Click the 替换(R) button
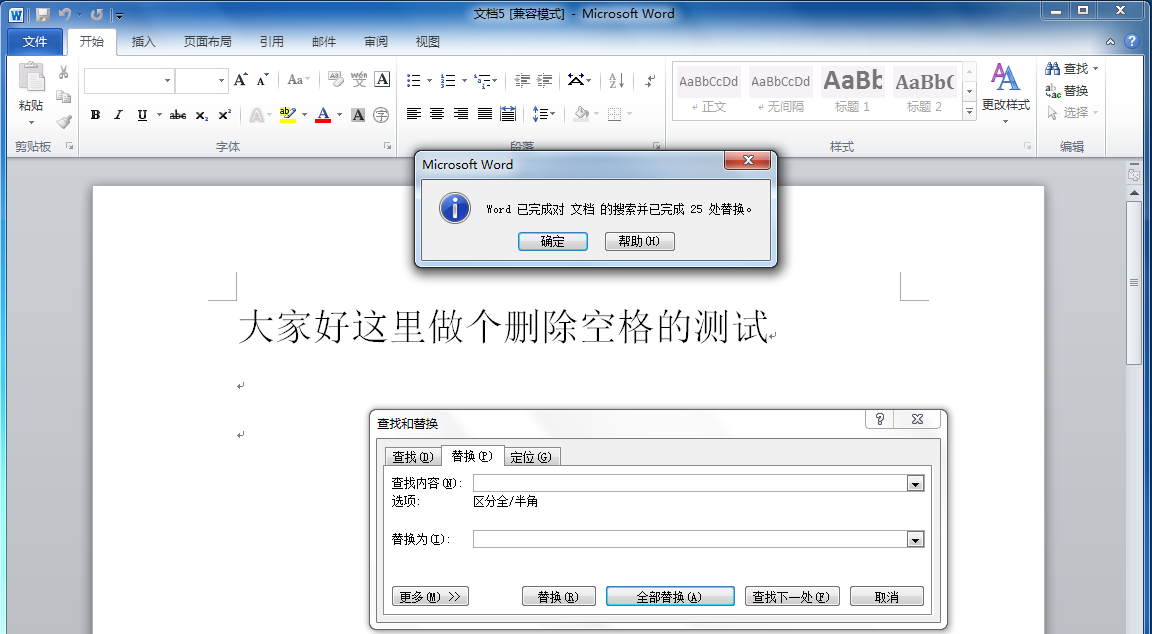The width and height of the screenshot is (1152, 634). tap(558, 597)
